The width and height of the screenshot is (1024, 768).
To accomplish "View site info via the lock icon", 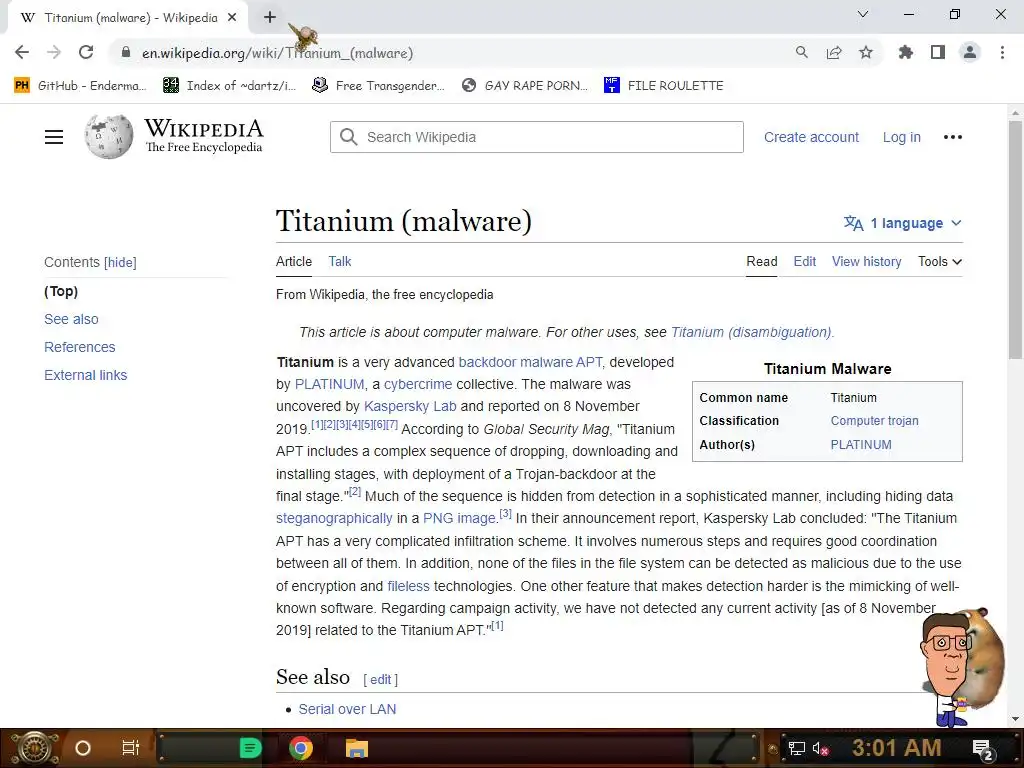I will coord(126,52).
